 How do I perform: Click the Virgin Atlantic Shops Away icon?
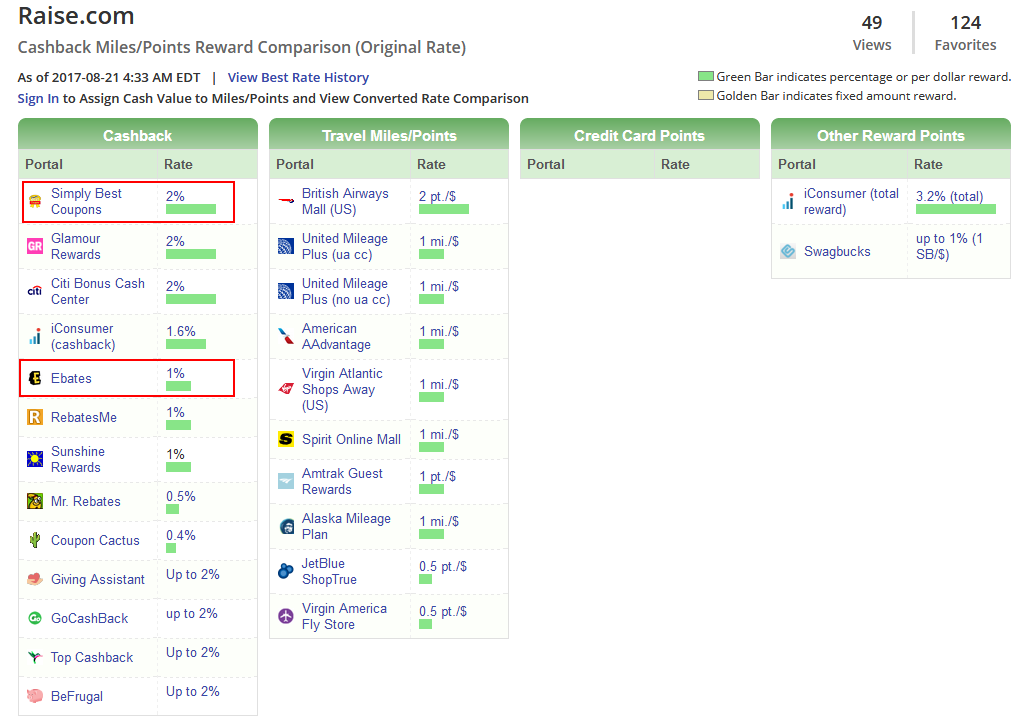point(286,389)
